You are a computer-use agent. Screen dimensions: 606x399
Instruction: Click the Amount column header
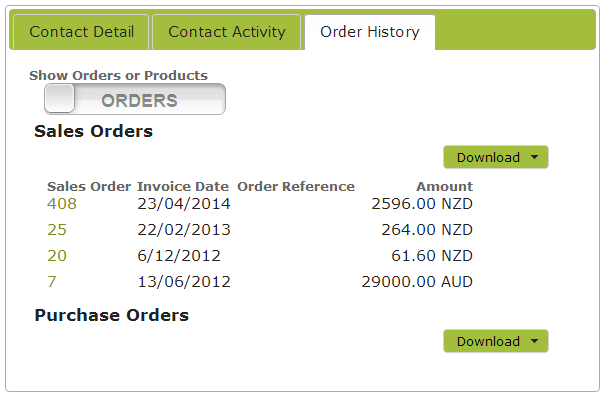point(444,186)
